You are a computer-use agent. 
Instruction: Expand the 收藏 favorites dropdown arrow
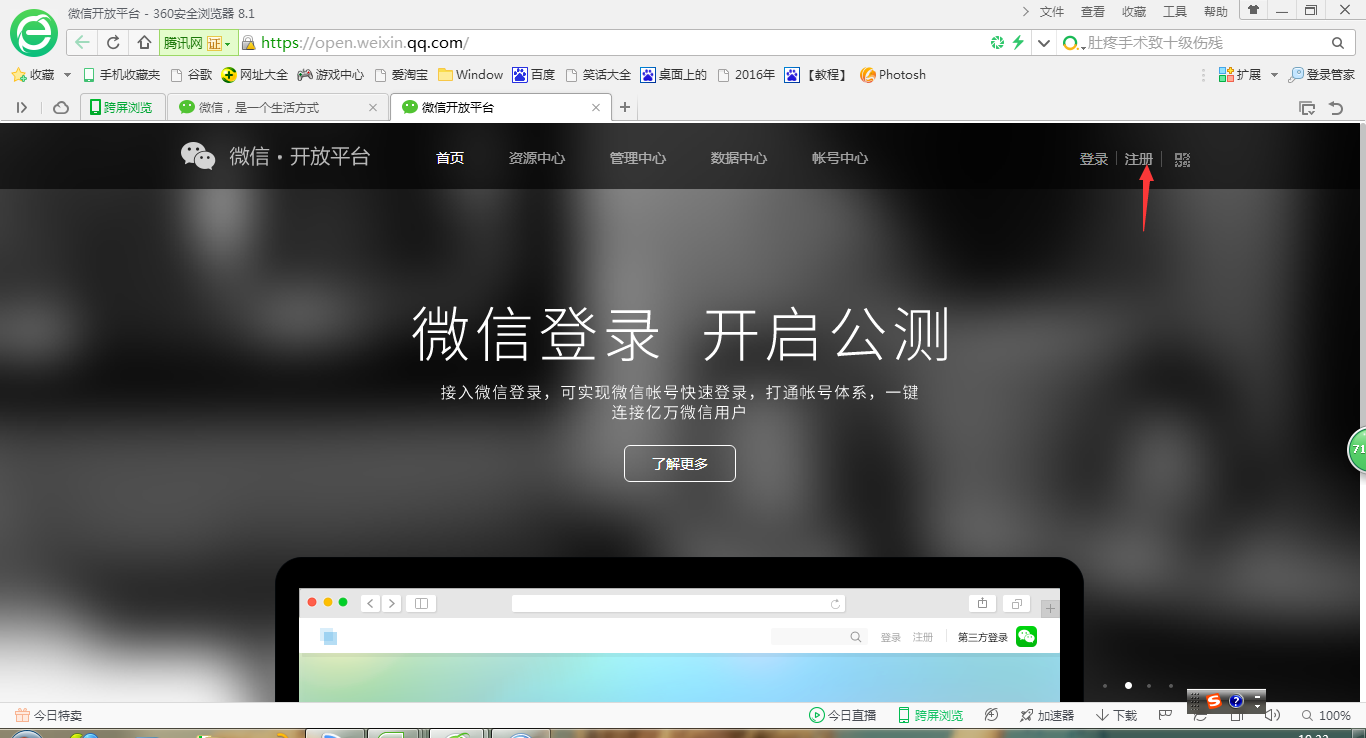68,75
